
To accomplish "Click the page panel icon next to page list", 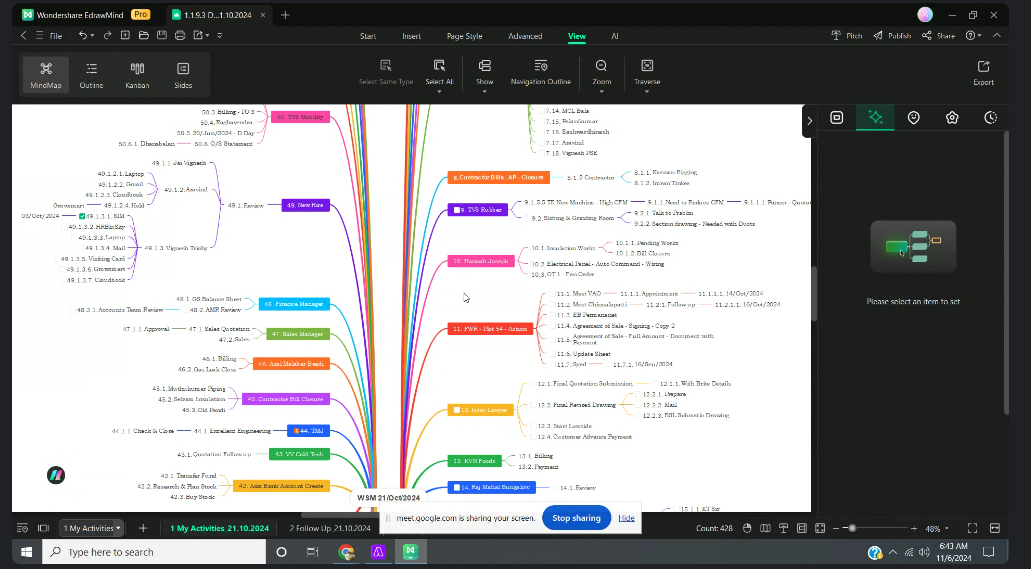I will coord(43,528).
